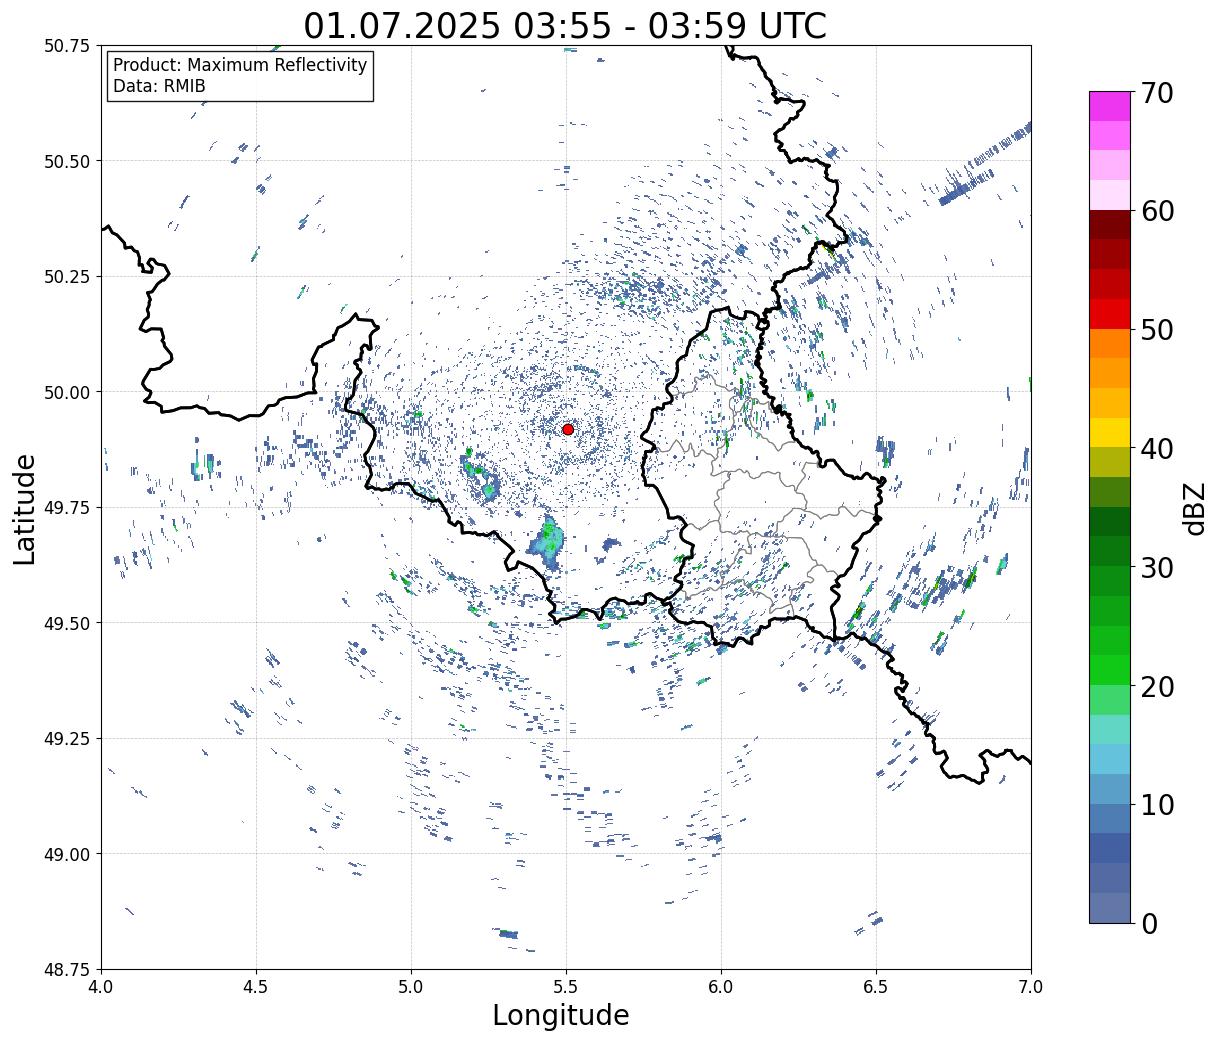Click the latitude tick label 48.75

pos(67,970)
